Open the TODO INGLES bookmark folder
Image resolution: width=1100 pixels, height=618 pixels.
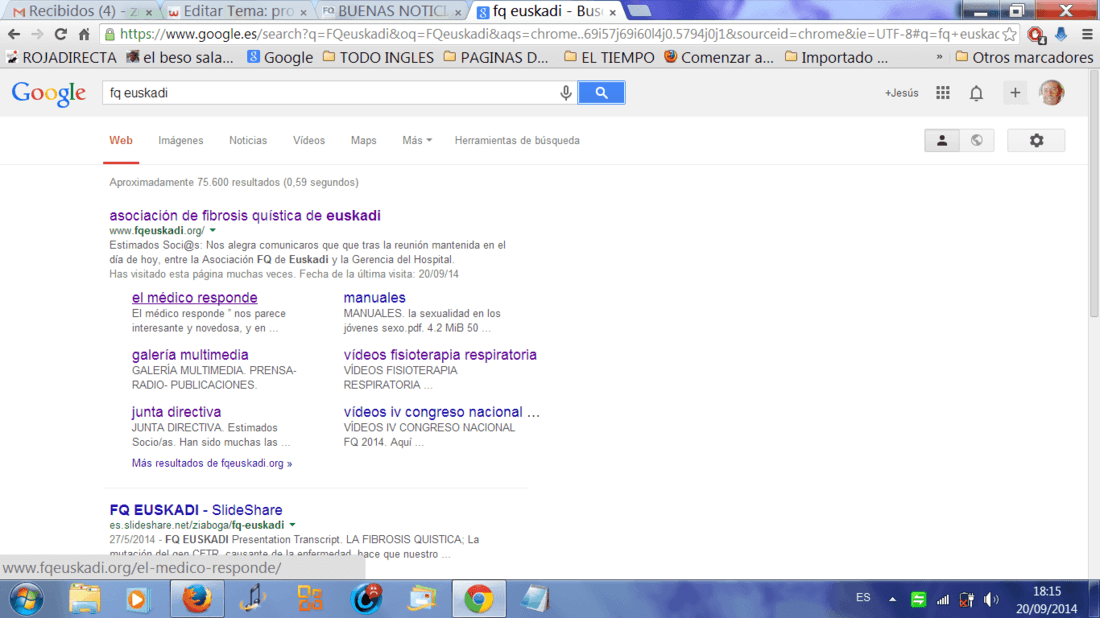click(x=378, y=58)
